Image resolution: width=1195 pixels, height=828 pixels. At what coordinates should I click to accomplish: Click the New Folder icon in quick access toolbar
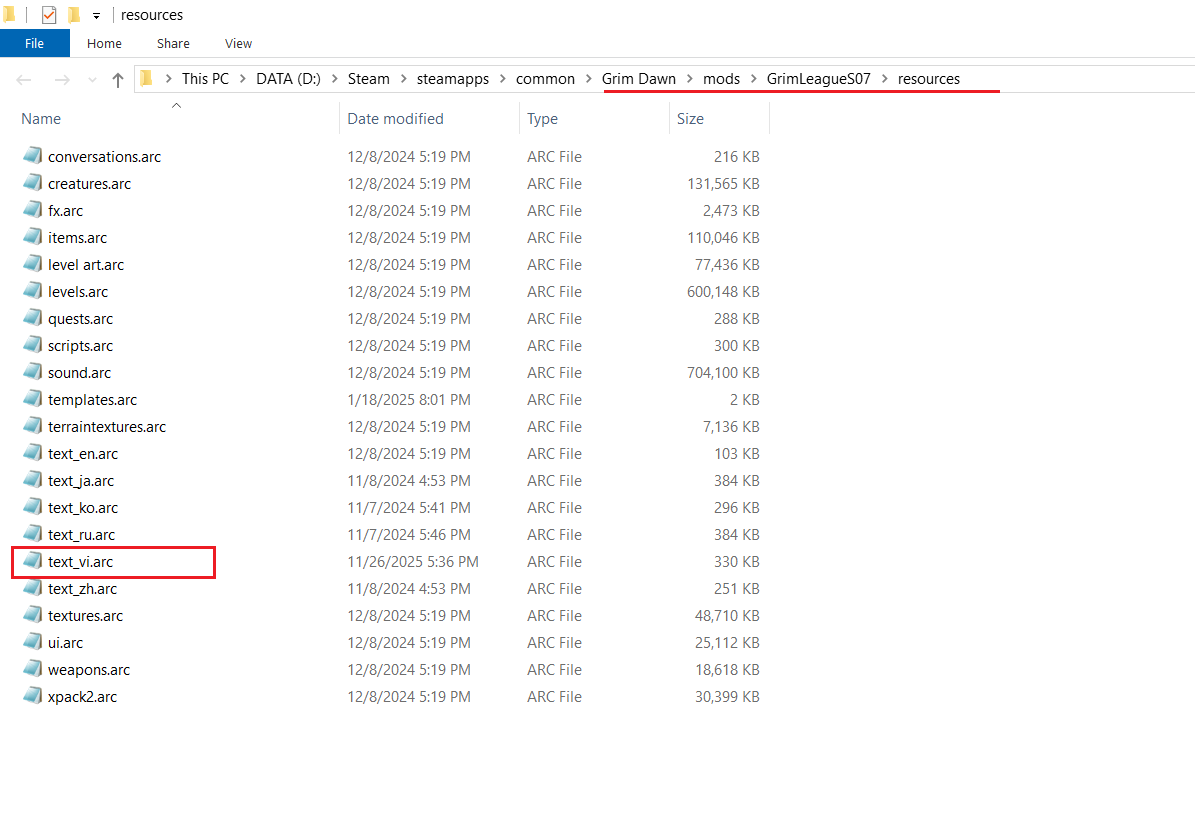(x=74, y=15)
